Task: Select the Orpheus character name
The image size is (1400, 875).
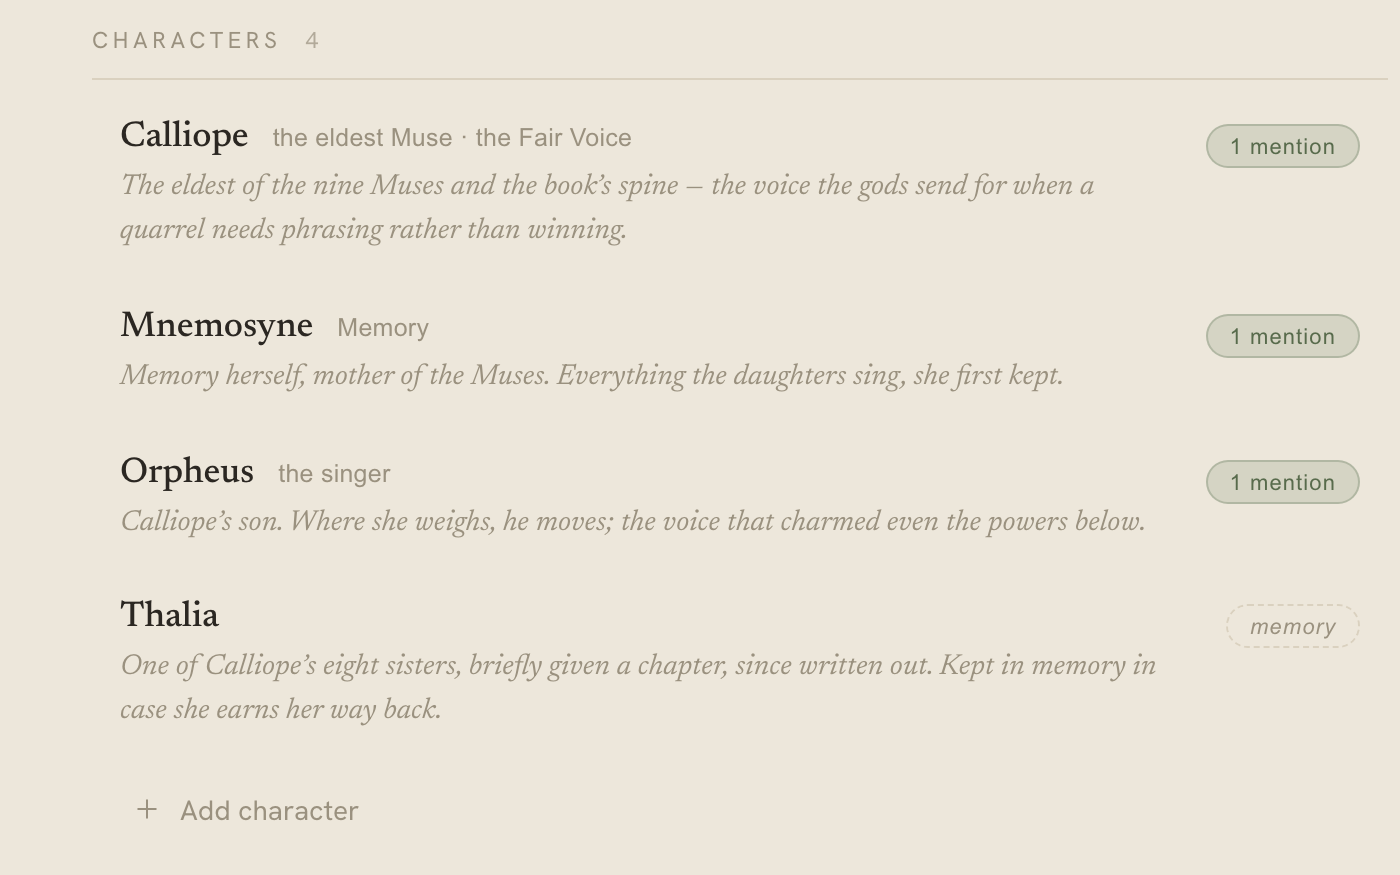Action: [187, 471]
